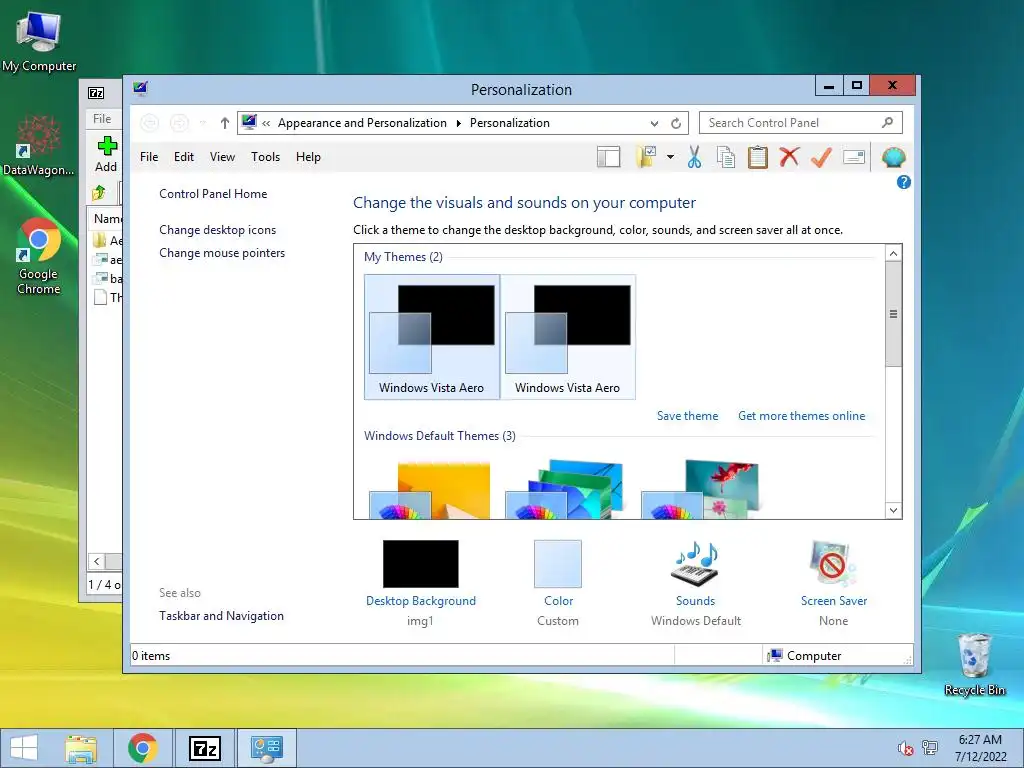This screenshot has width=1024, height=768.
Task: Click the Paste clipboard toolbar icon
Action: [x=758, y=157]
